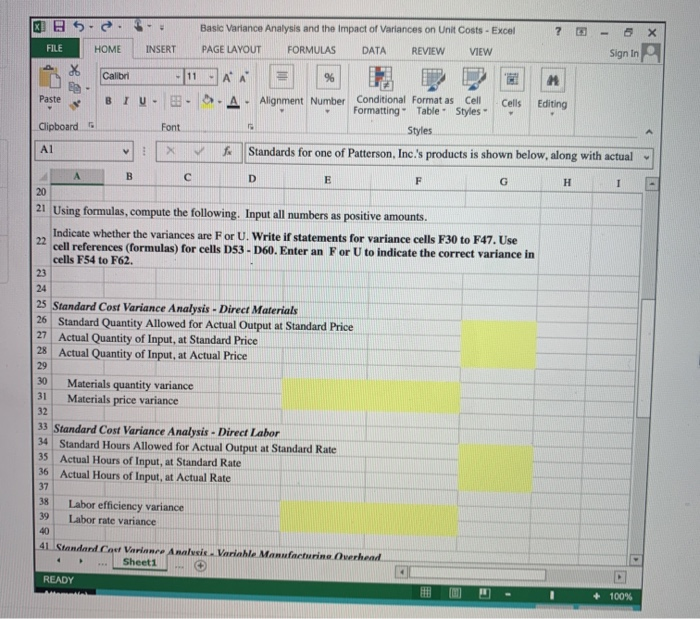
Task: Click the Undo arrow icon
Action: [x=79, y=26]
